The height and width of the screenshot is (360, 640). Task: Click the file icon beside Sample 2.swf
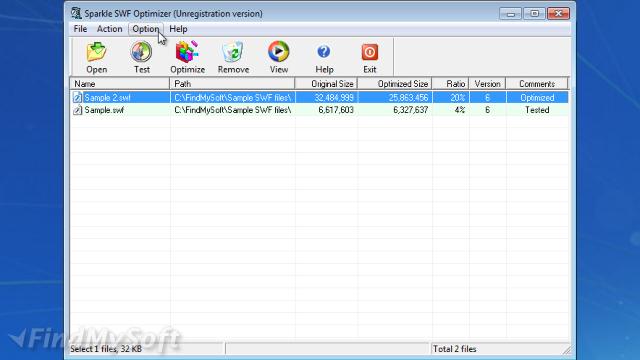[x=77, y=98]
